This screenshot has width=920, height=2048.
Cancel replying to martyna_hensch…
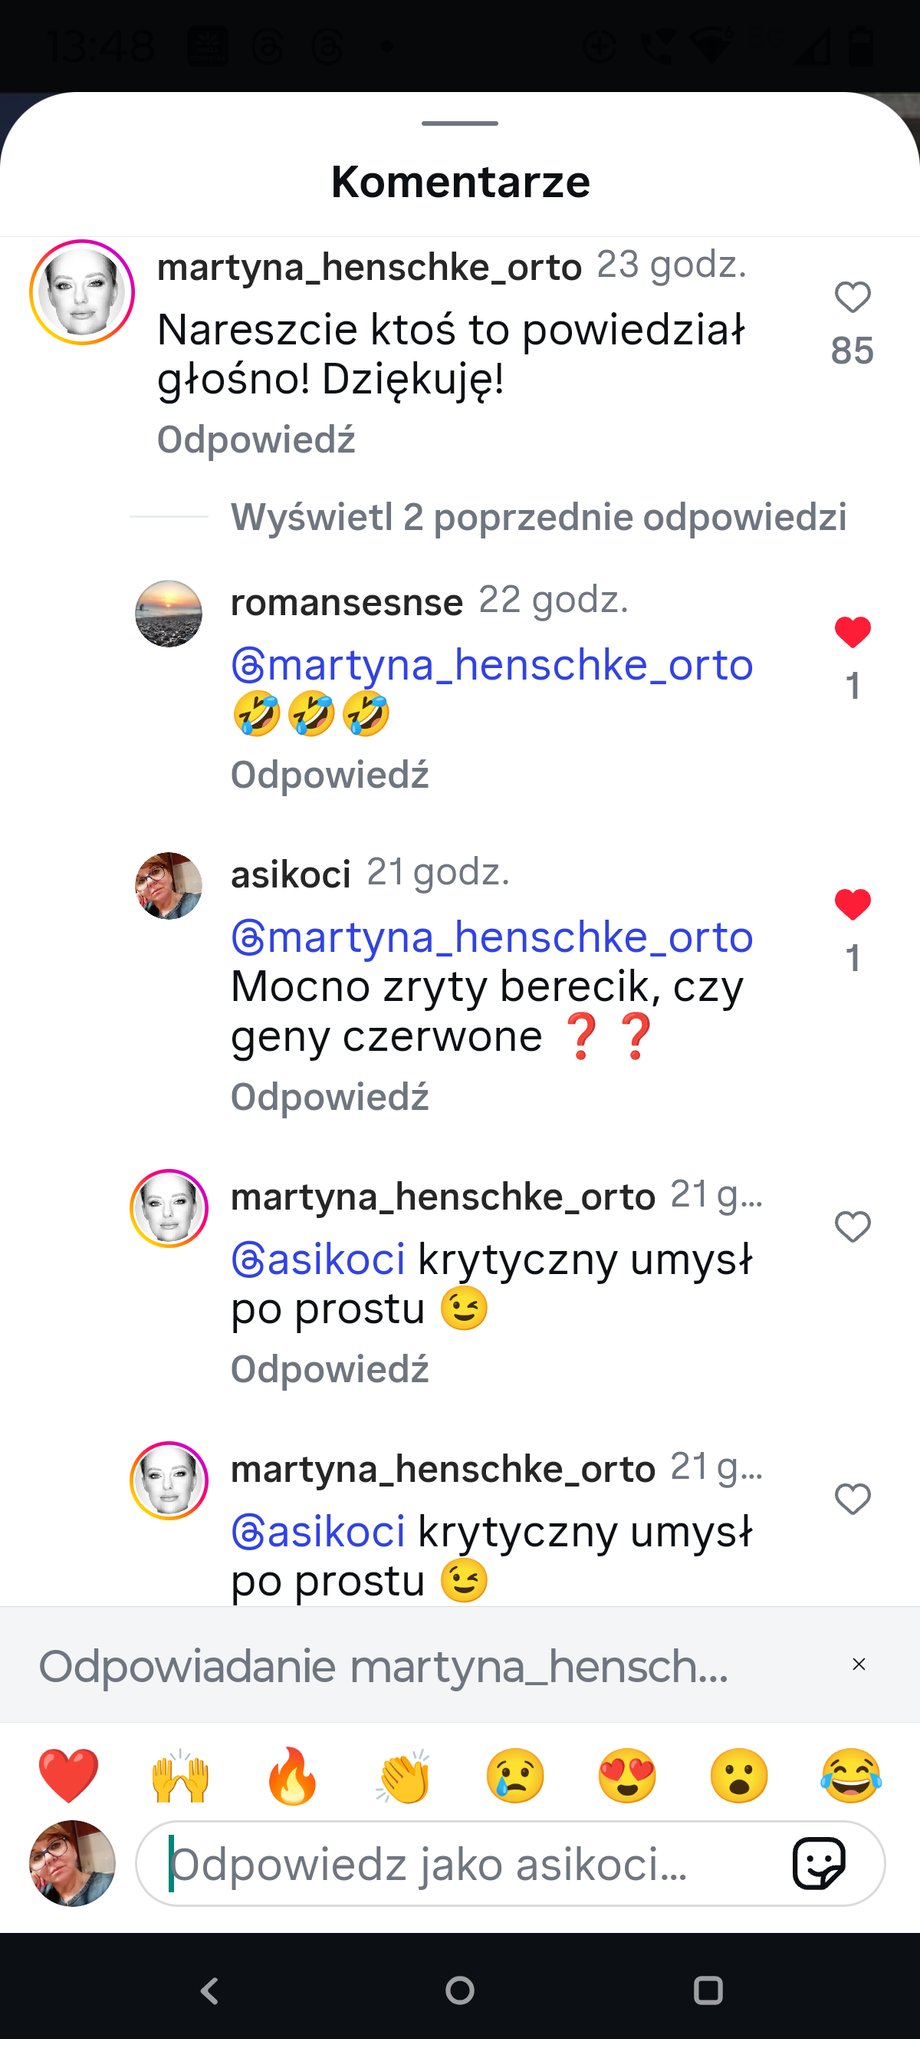858,1664
